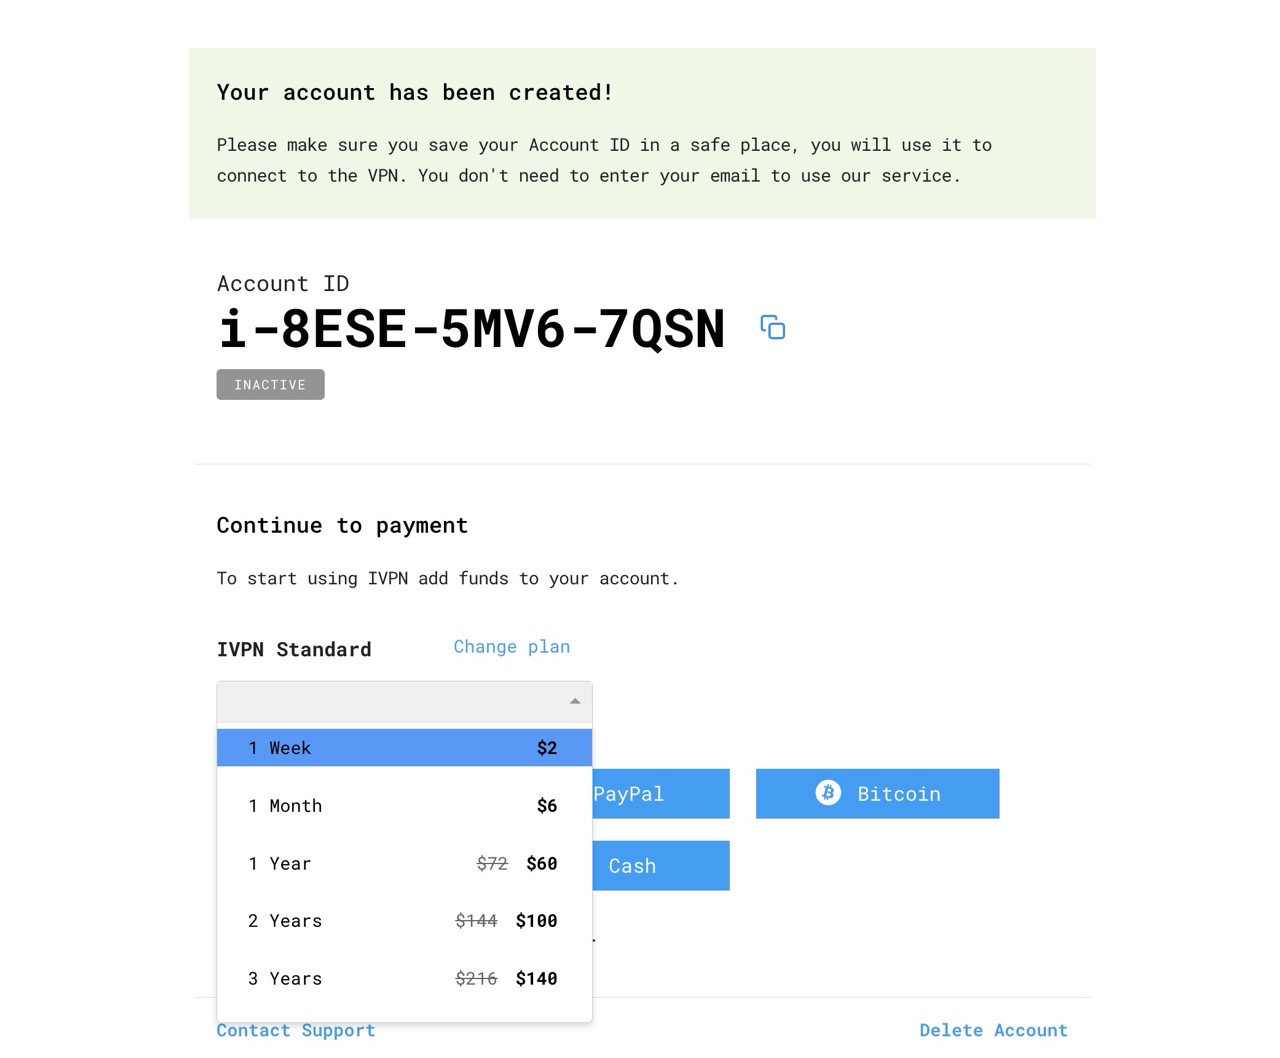Select the 1 Week $2 option
Viewport: 1280px width, 1058px height.
[x=404, y=748]
